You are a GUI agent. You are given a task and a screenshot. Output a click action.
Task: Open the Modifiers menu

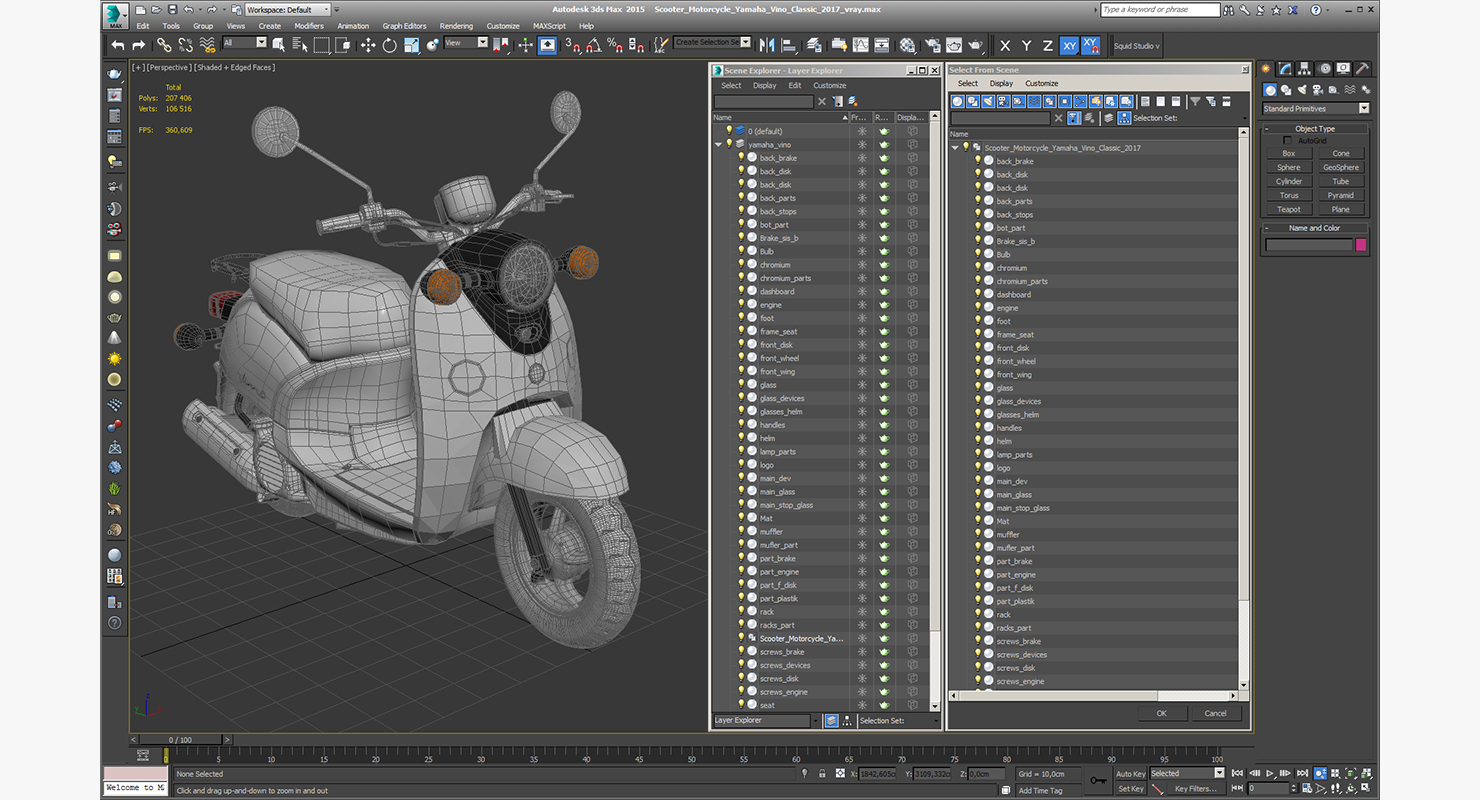click(x=309, y=26)
